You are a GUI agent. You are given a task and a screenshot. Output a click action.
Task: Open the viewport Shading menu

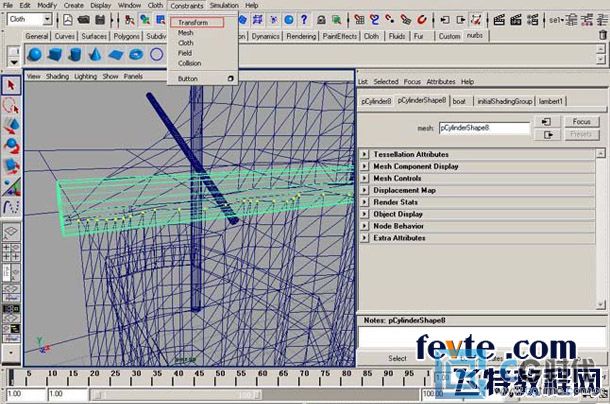(x=57, y=76)
